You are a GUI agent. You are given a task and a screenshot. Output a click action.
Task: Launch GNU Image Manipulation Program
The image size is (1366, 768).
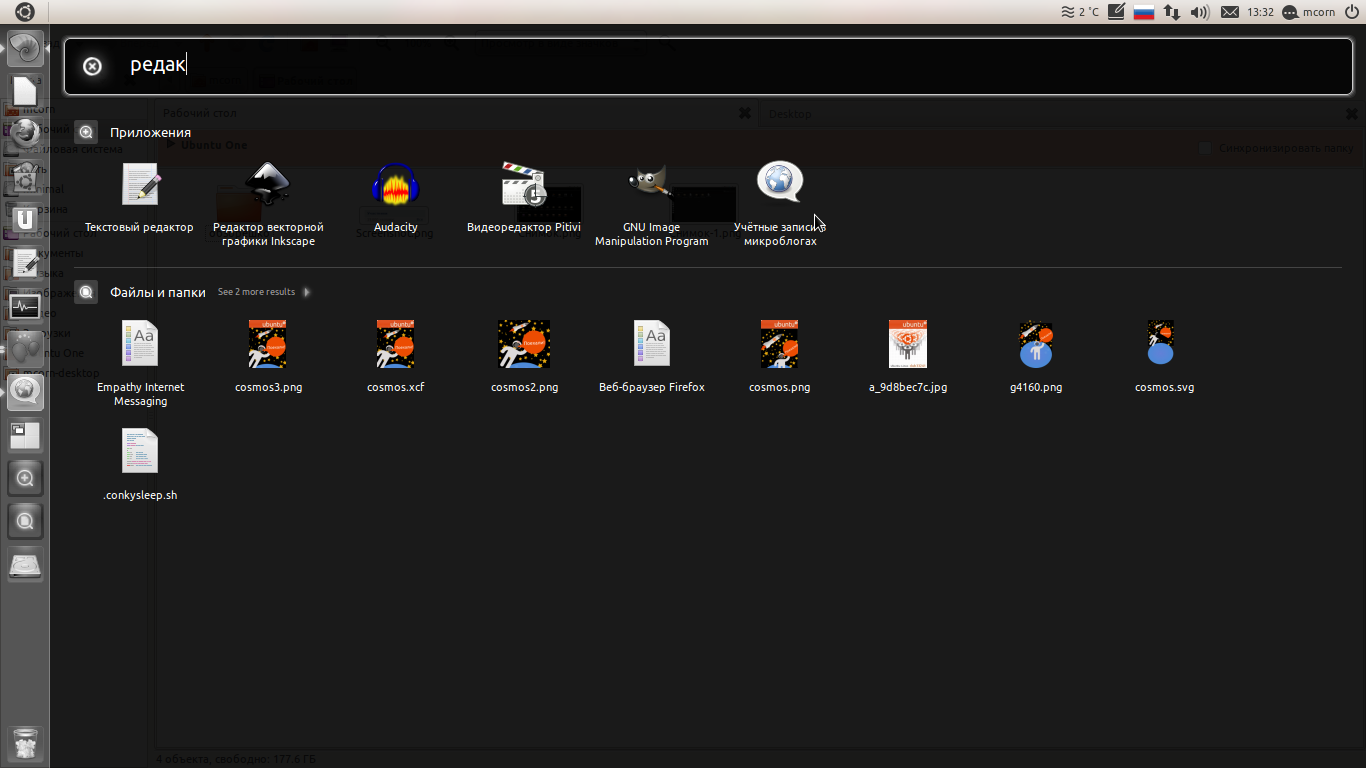pyautogui.click(x=652, y=205)
